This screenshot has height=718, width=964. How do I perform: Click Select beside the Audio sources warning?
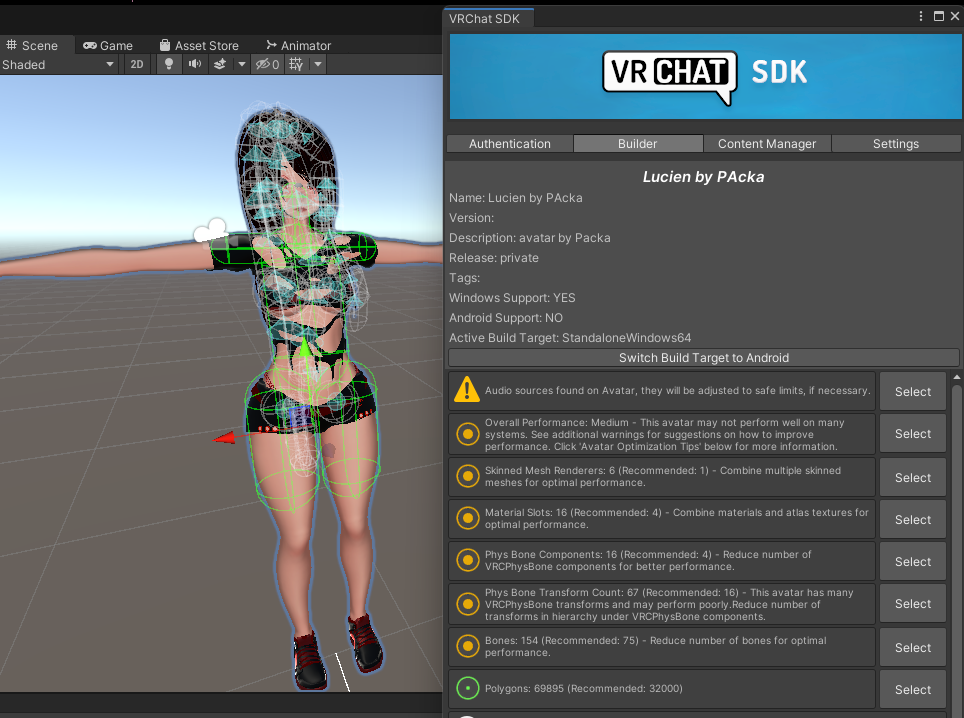913,392
